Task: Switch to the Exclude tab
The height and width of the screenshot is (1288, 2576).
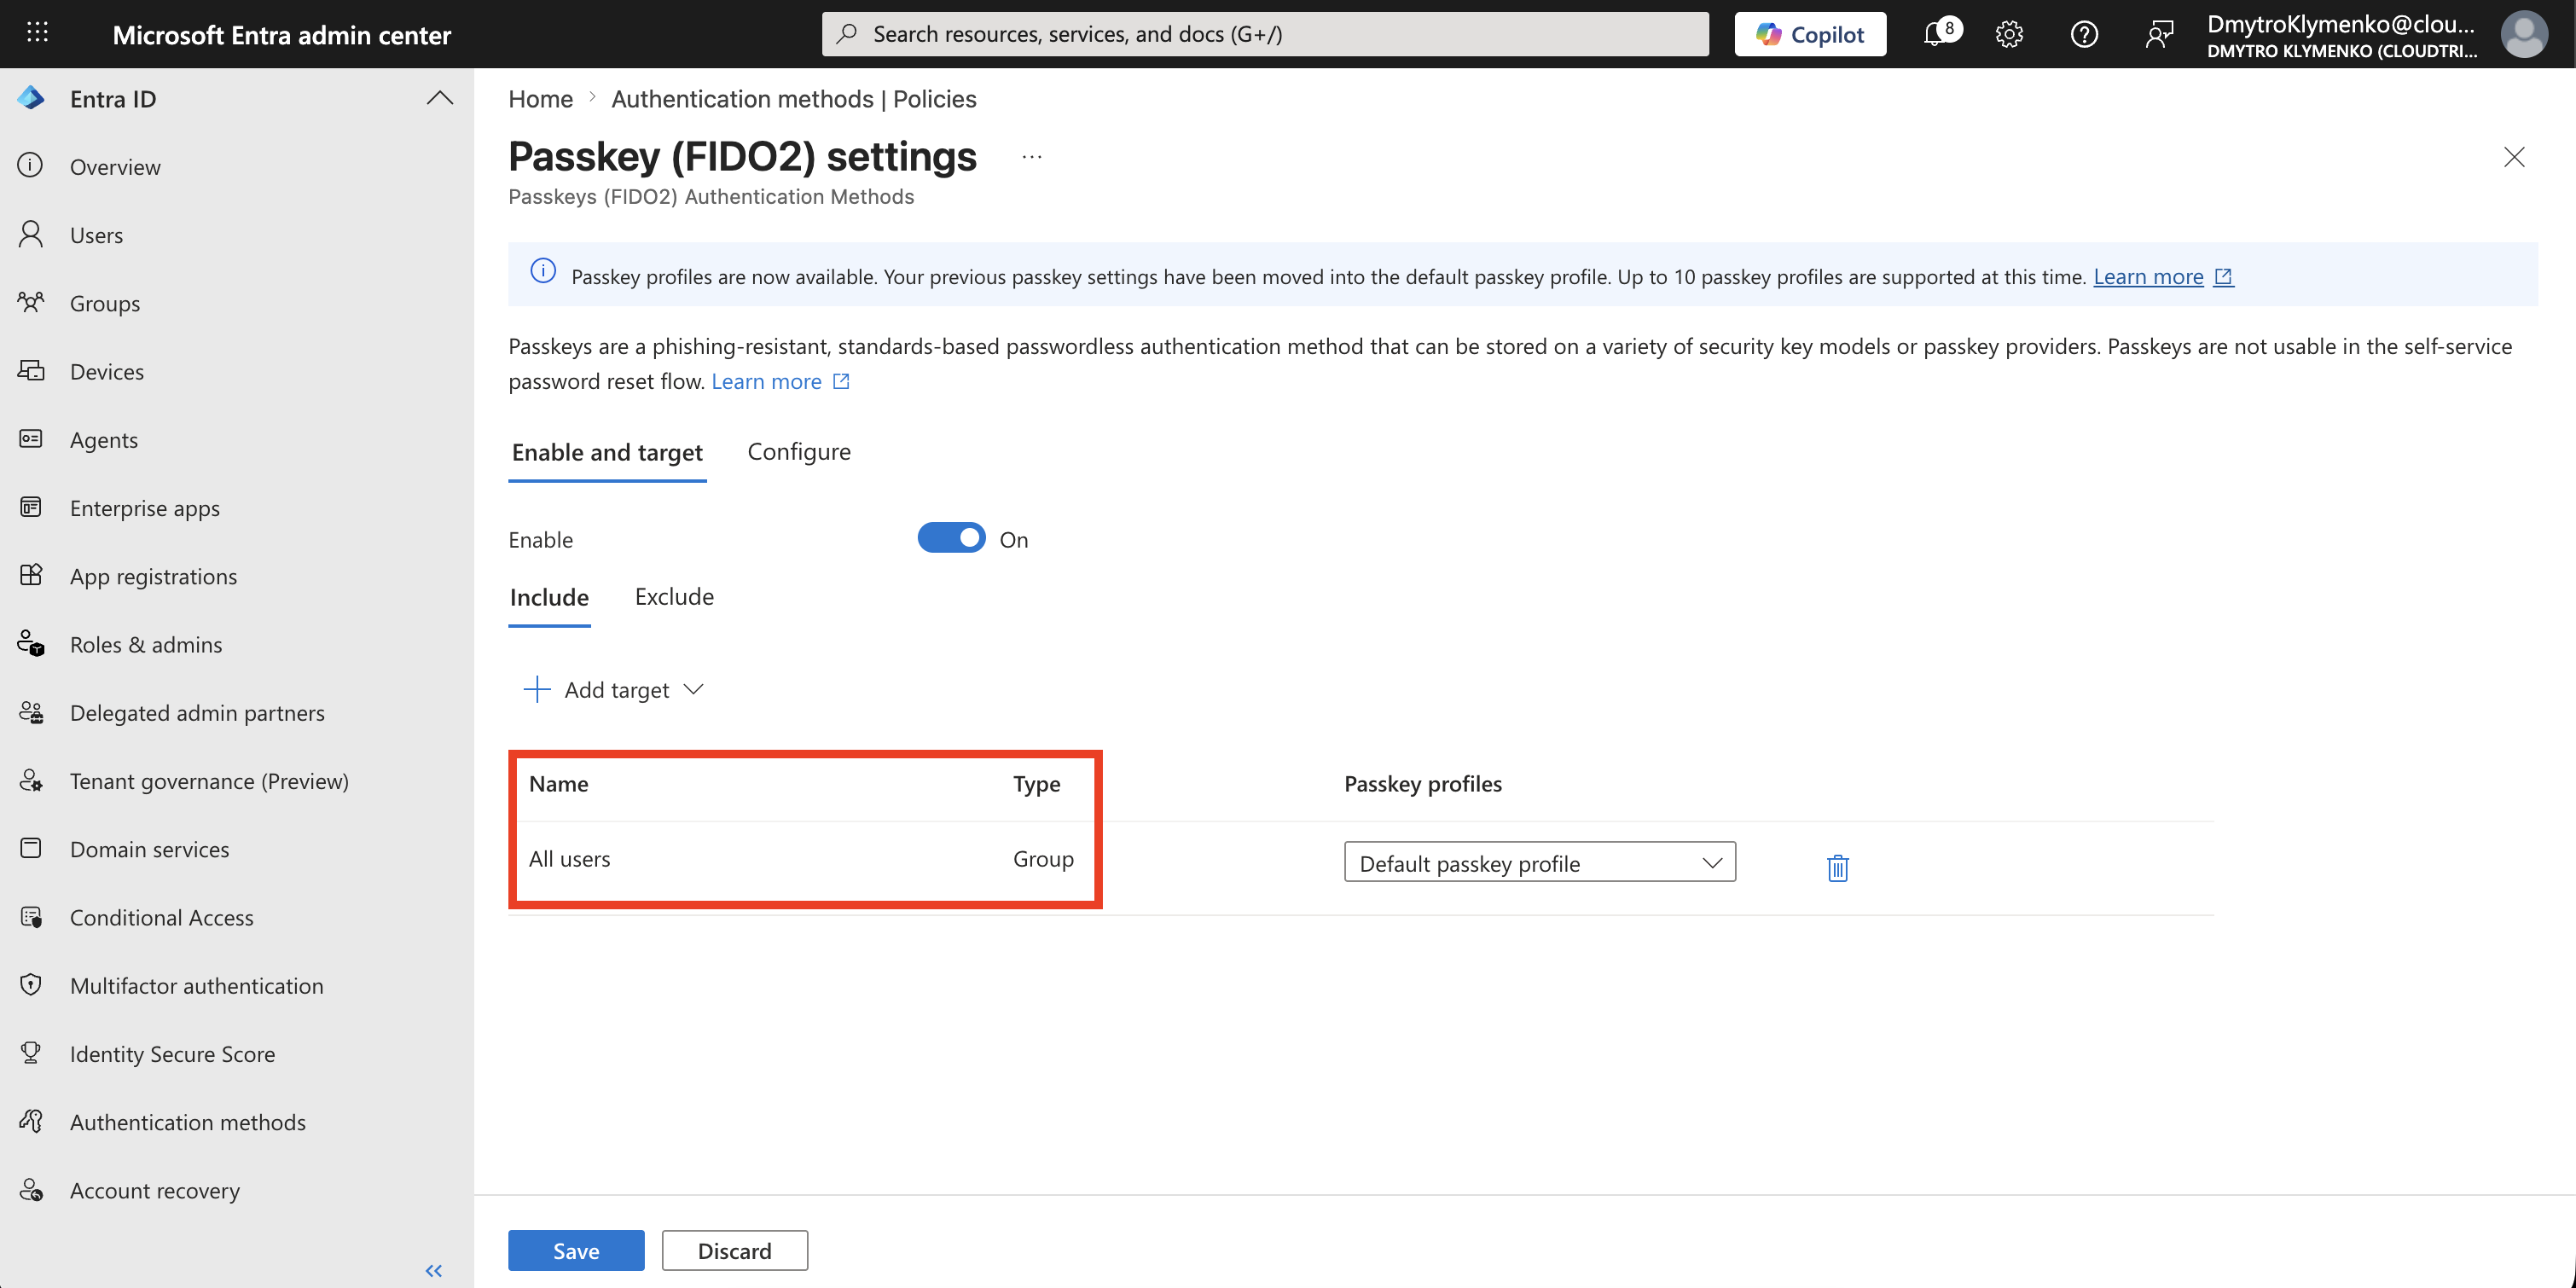Action: pos(674,596)
